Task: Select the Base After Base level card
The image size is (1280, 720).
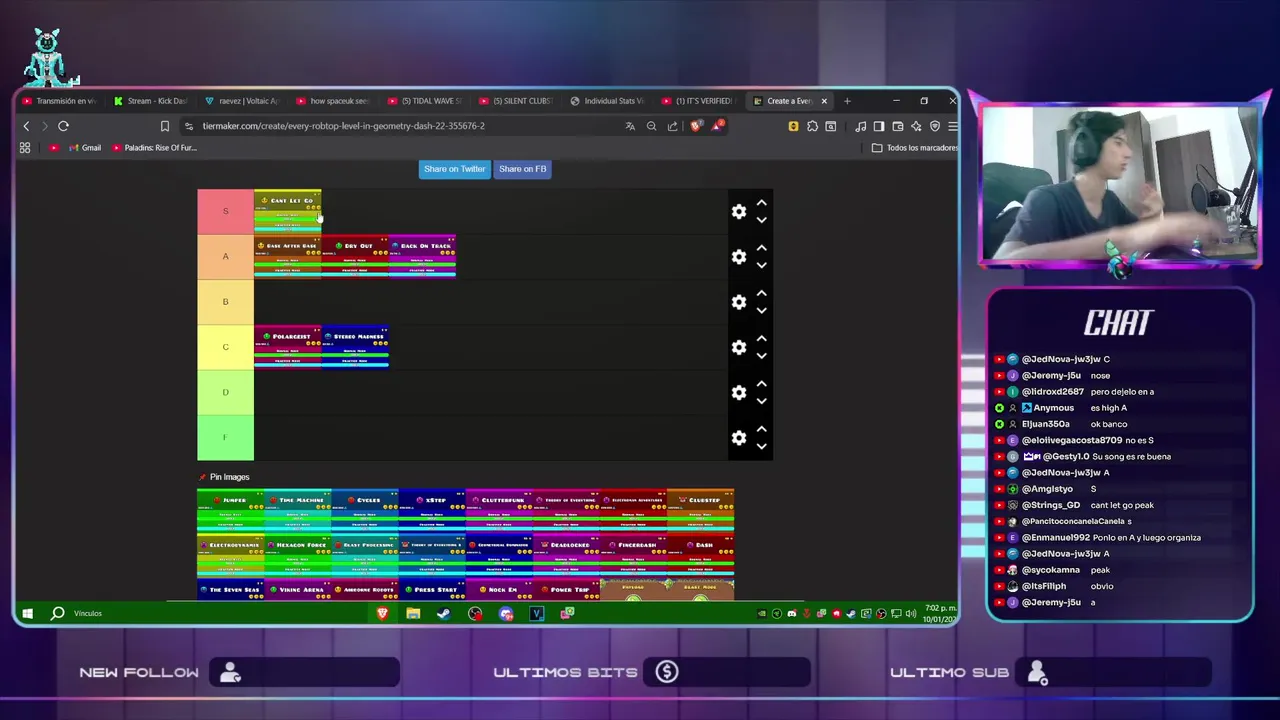Action: 288,257
